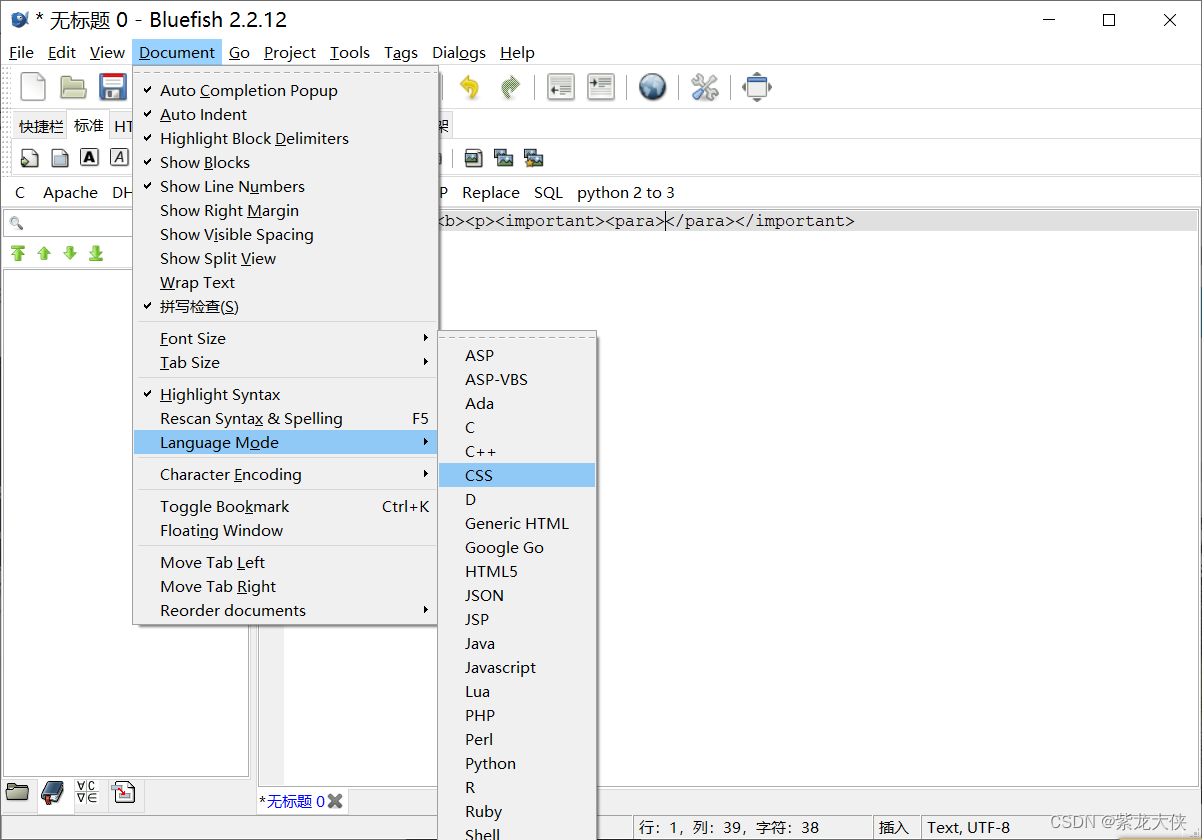The width and height of the screenshot is (1202, 840).
Task: Click the Multi-thumbnail icon with star
Action: (533, 158)
